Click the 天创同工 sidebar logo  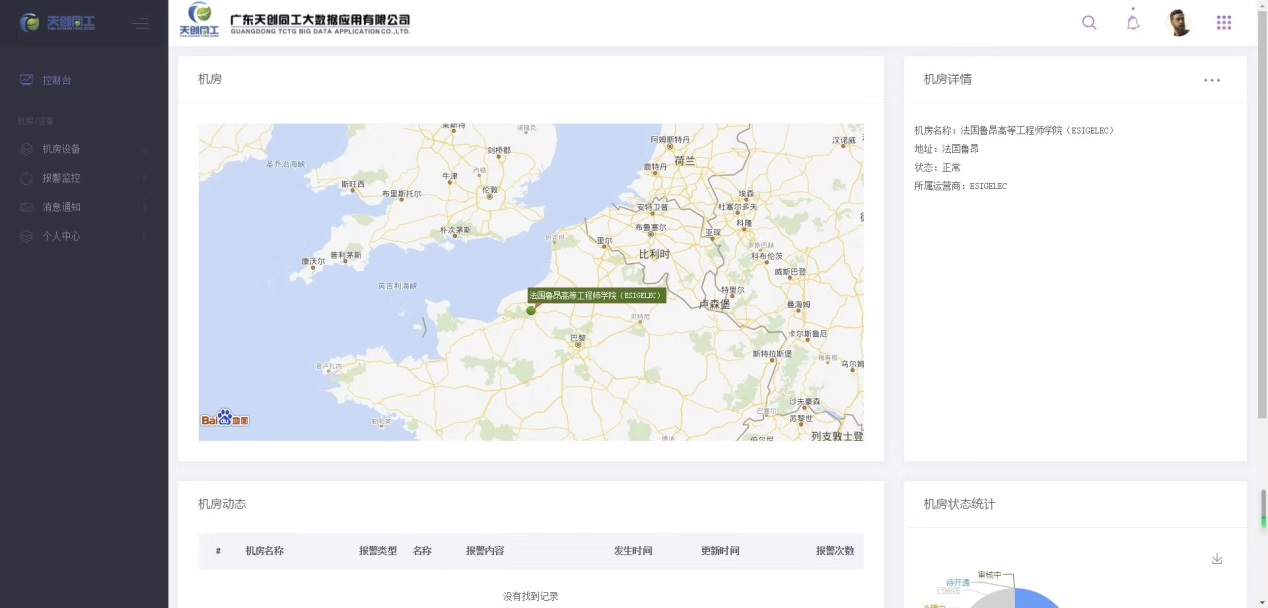[x=56, y=23]
